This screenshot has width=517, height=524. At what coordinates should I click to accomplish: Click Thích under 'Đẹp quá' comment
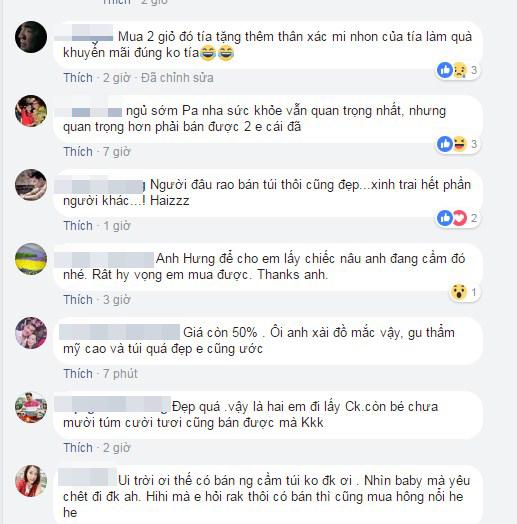(x=78, y=448)
